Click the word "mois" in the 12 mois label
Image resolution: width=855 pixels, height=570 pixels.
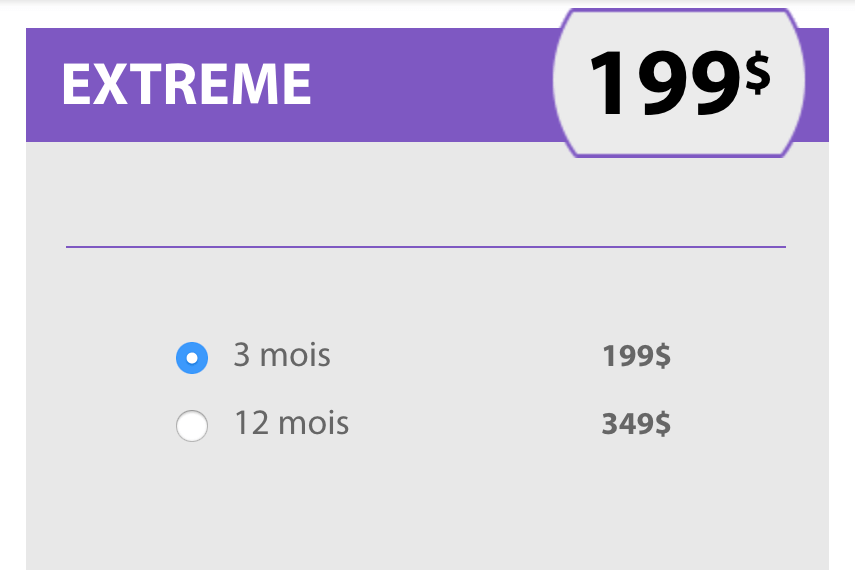click(x=313, y=423)
